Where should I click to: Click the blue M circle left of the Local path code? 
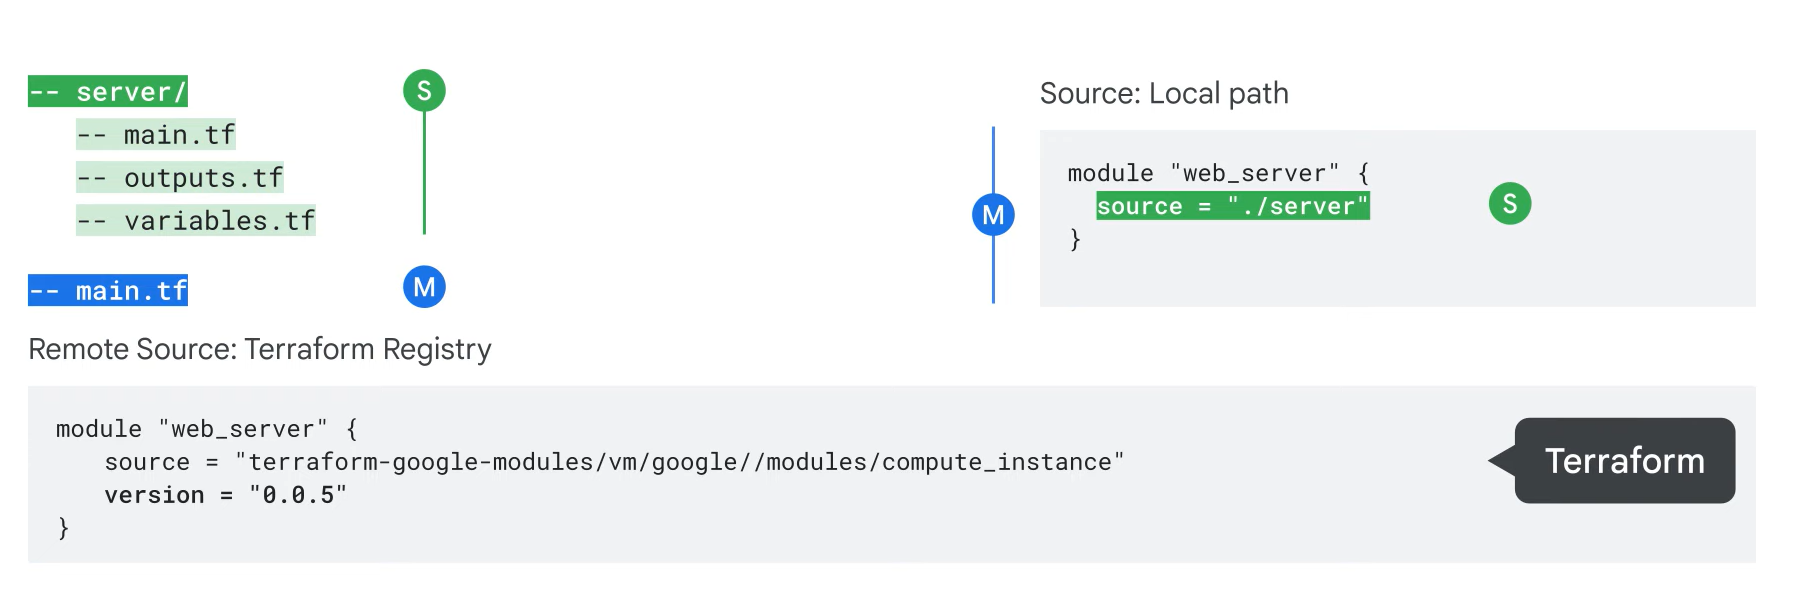993,215
